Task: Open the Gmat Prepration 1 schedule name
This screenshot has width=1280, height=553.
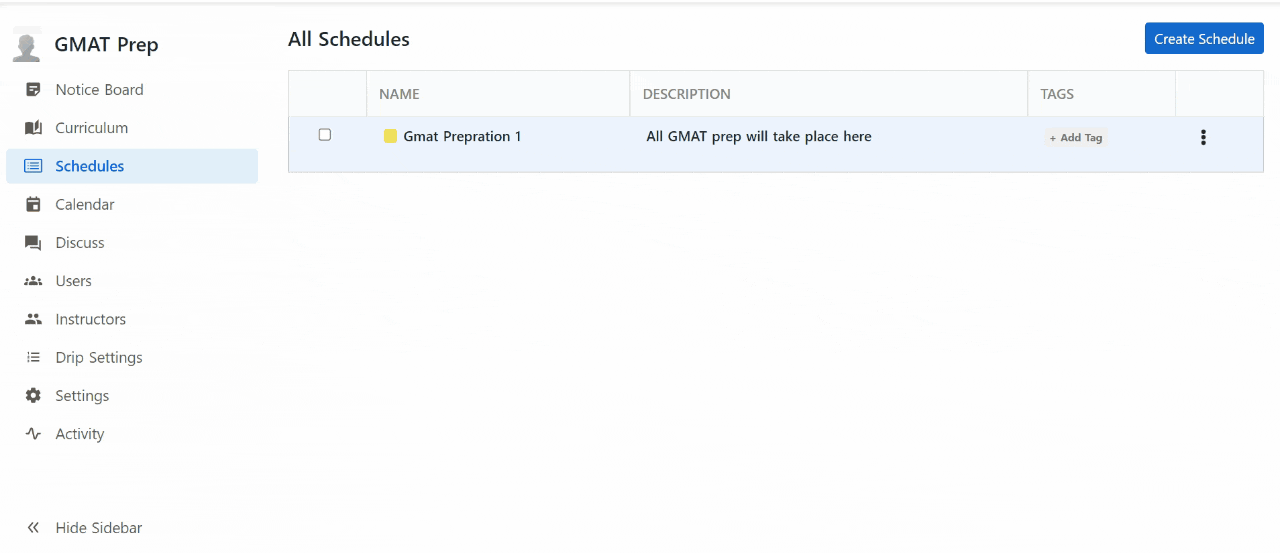Action: (x=462, y=137)
